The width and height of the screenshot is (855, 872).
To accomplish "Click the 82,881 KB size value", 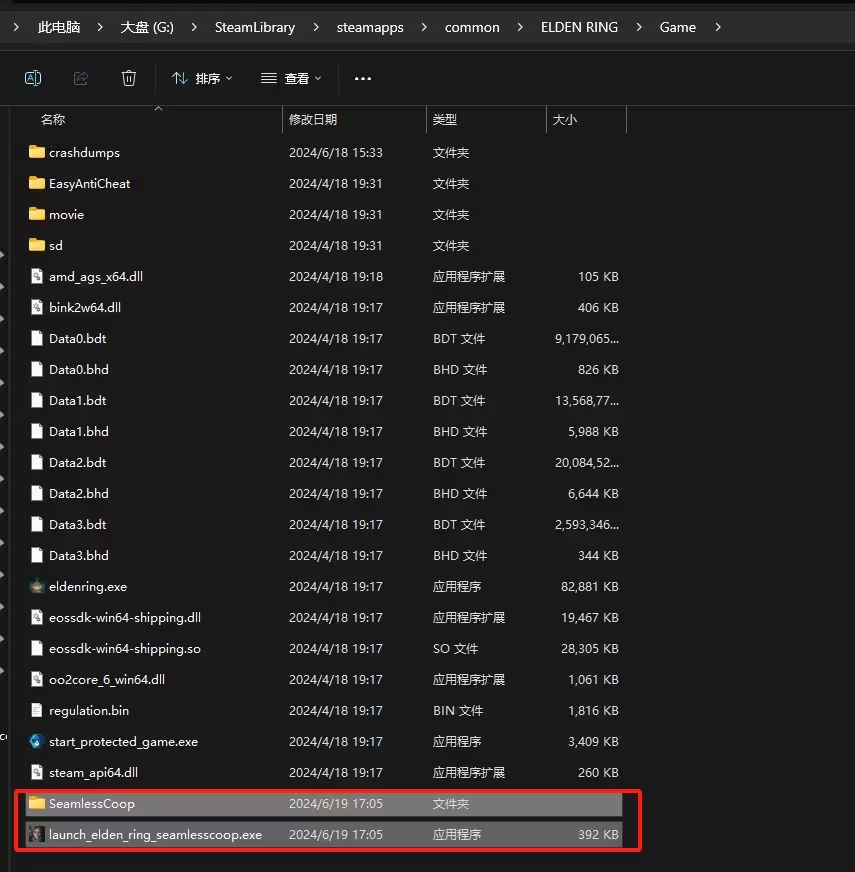I will (590, 587).
